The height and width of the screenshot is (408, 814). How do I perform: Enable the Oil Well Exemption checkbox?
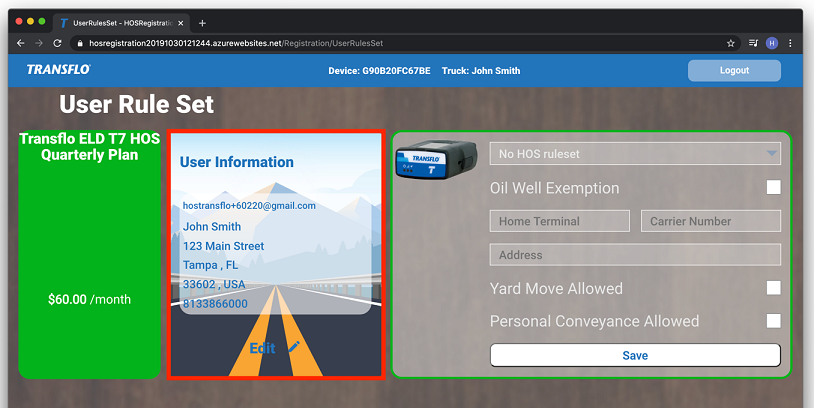coord(773,187)
